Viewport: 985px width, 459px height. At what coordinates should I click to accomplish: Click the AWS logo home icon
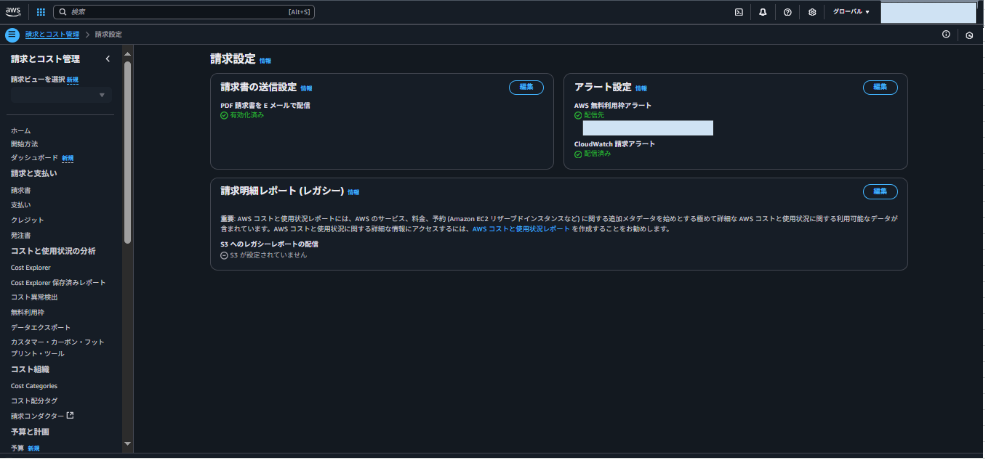(x=13, y=12)
